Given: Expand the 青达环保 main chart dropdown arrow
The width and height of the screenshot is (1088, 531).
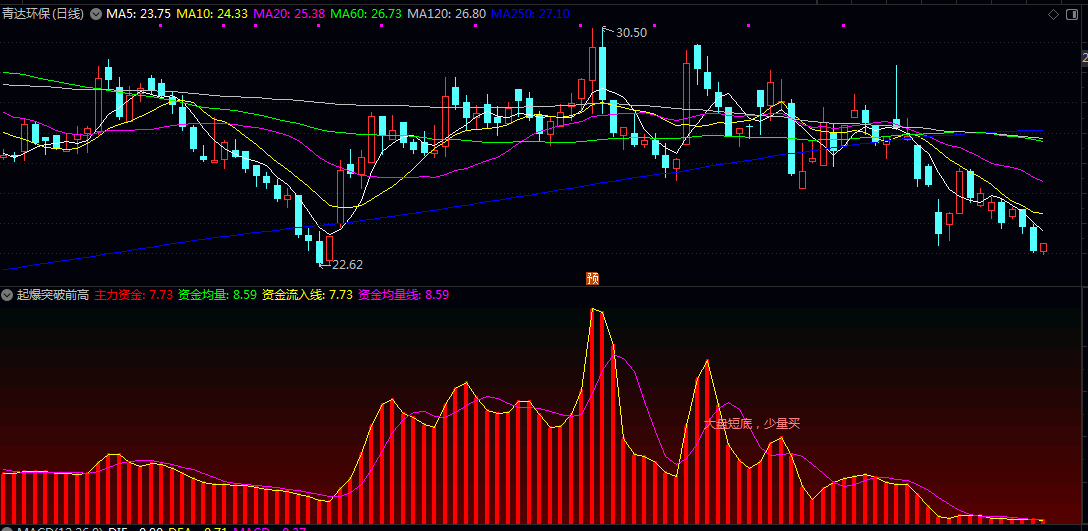Looking at the screenshot, I should pyautogui.click(x=96, y=14).
